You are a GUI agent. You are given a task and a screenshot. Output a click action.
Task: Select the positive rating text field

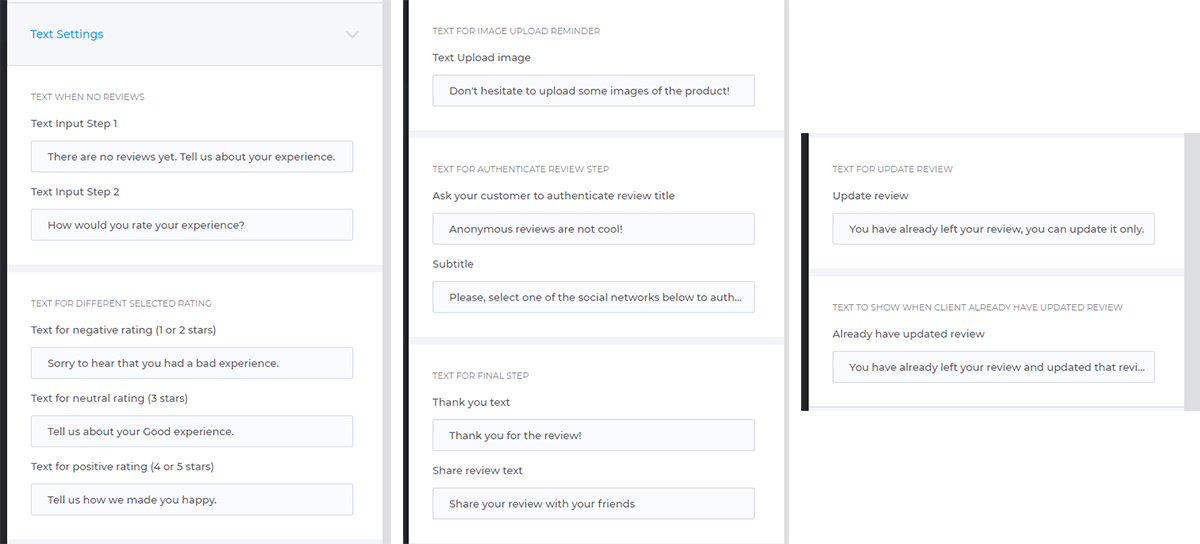point(192,500)
